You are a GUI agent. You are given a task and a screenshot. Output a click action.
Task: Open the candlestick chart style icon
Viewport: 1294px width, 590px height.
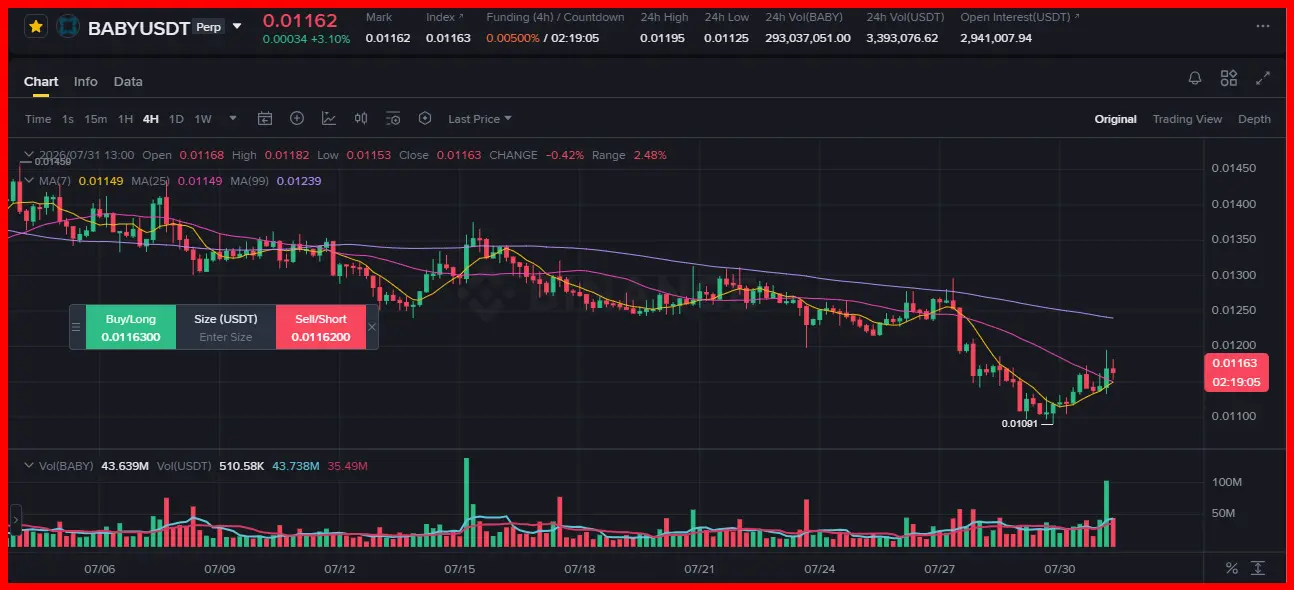(x=361, y=118)
